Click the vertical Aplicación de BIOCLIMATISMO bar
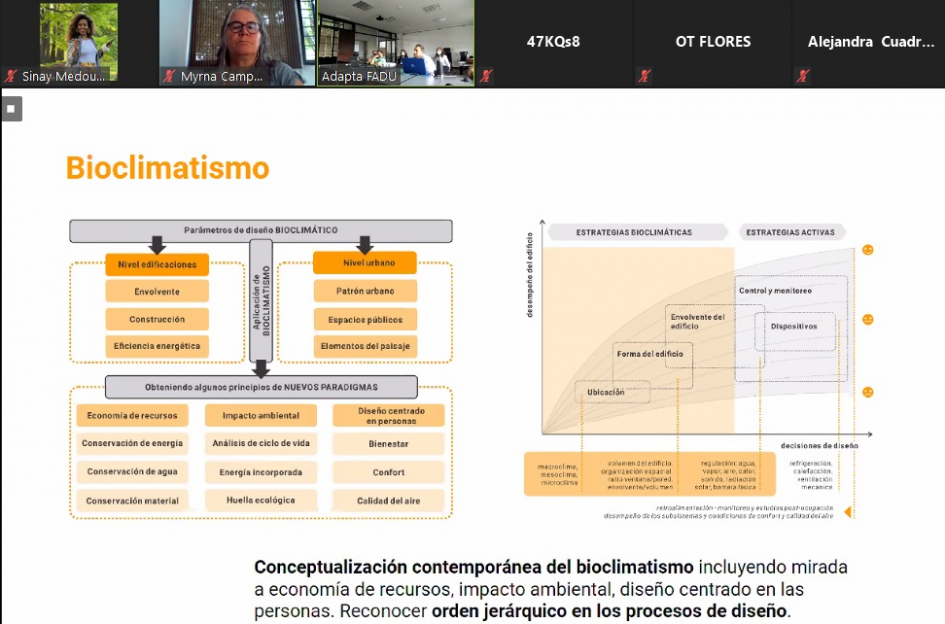The height and width of the screenshot is (624, 945). (261, 300)
